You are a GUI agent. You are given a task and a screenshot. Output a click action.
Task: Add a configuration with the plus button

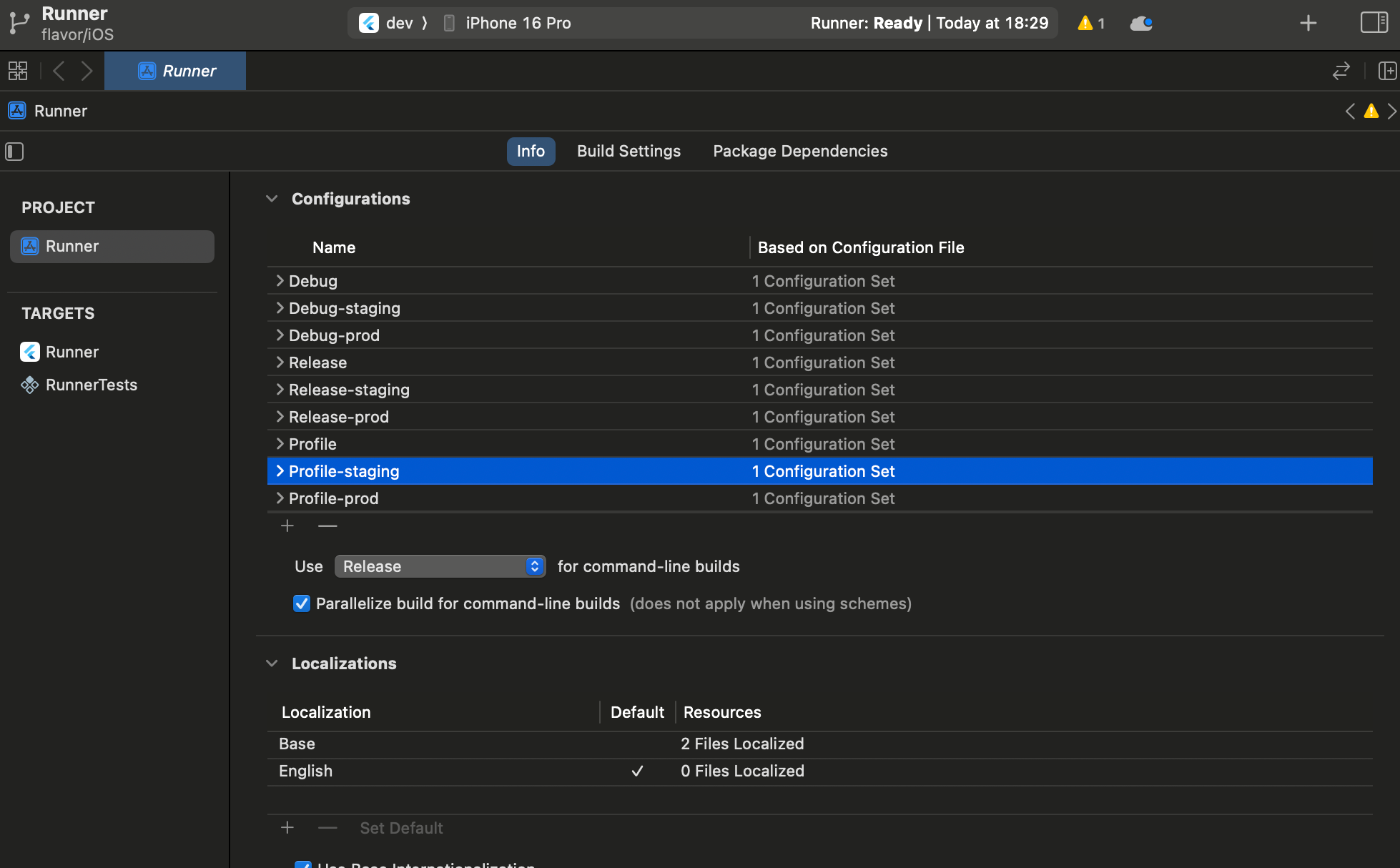coord(287,526)
